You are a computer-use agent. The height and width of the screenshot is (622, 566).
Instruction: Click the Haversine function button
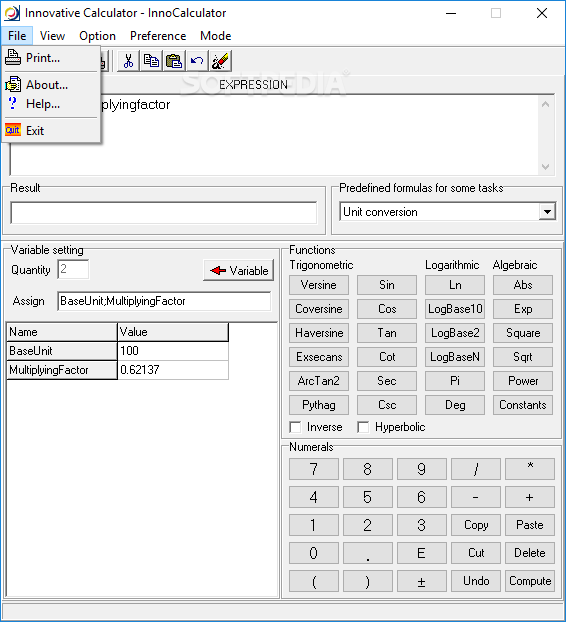tap(319, 333)
